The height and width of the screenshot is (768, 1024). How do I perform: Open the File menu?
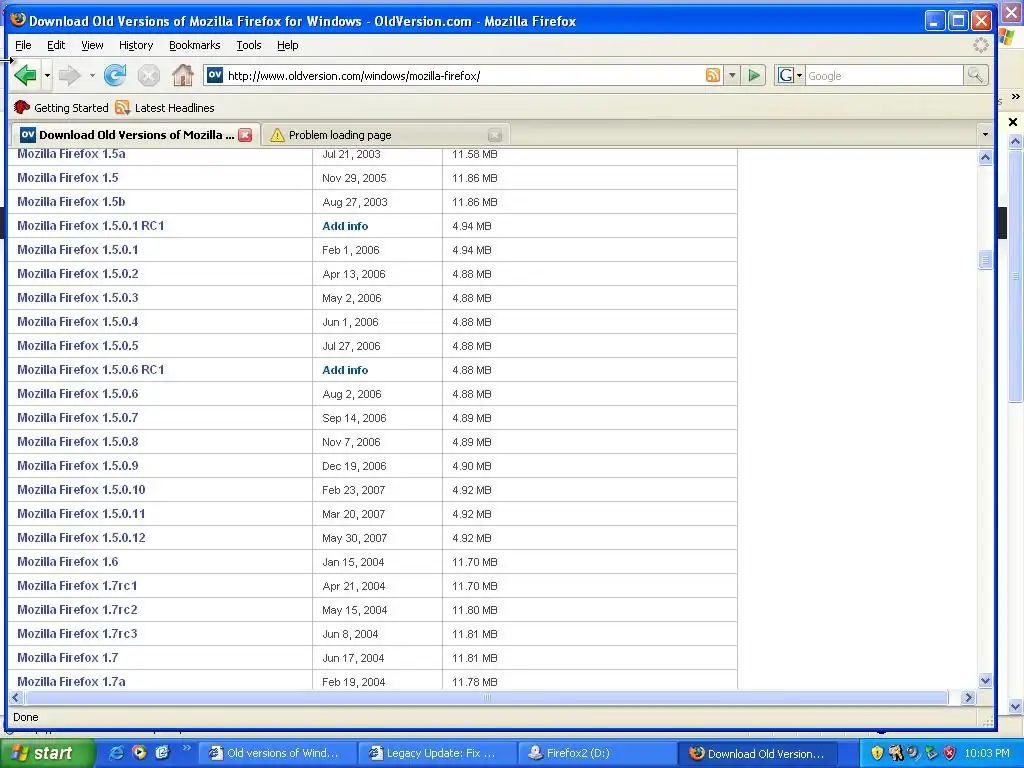pos(23,45)
